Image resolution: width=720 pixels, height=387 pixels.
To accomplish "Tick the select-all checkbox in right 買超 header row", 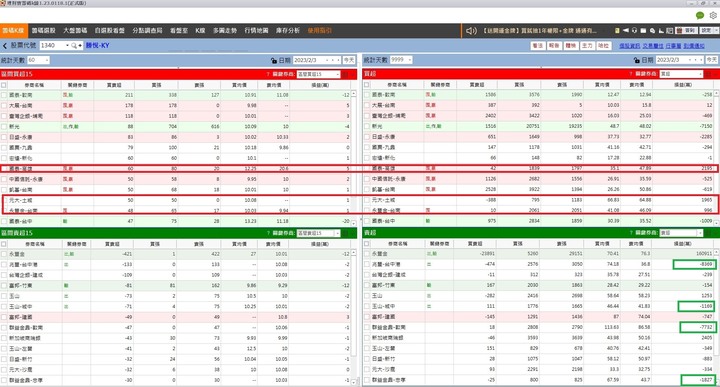I will coord(366,84).
